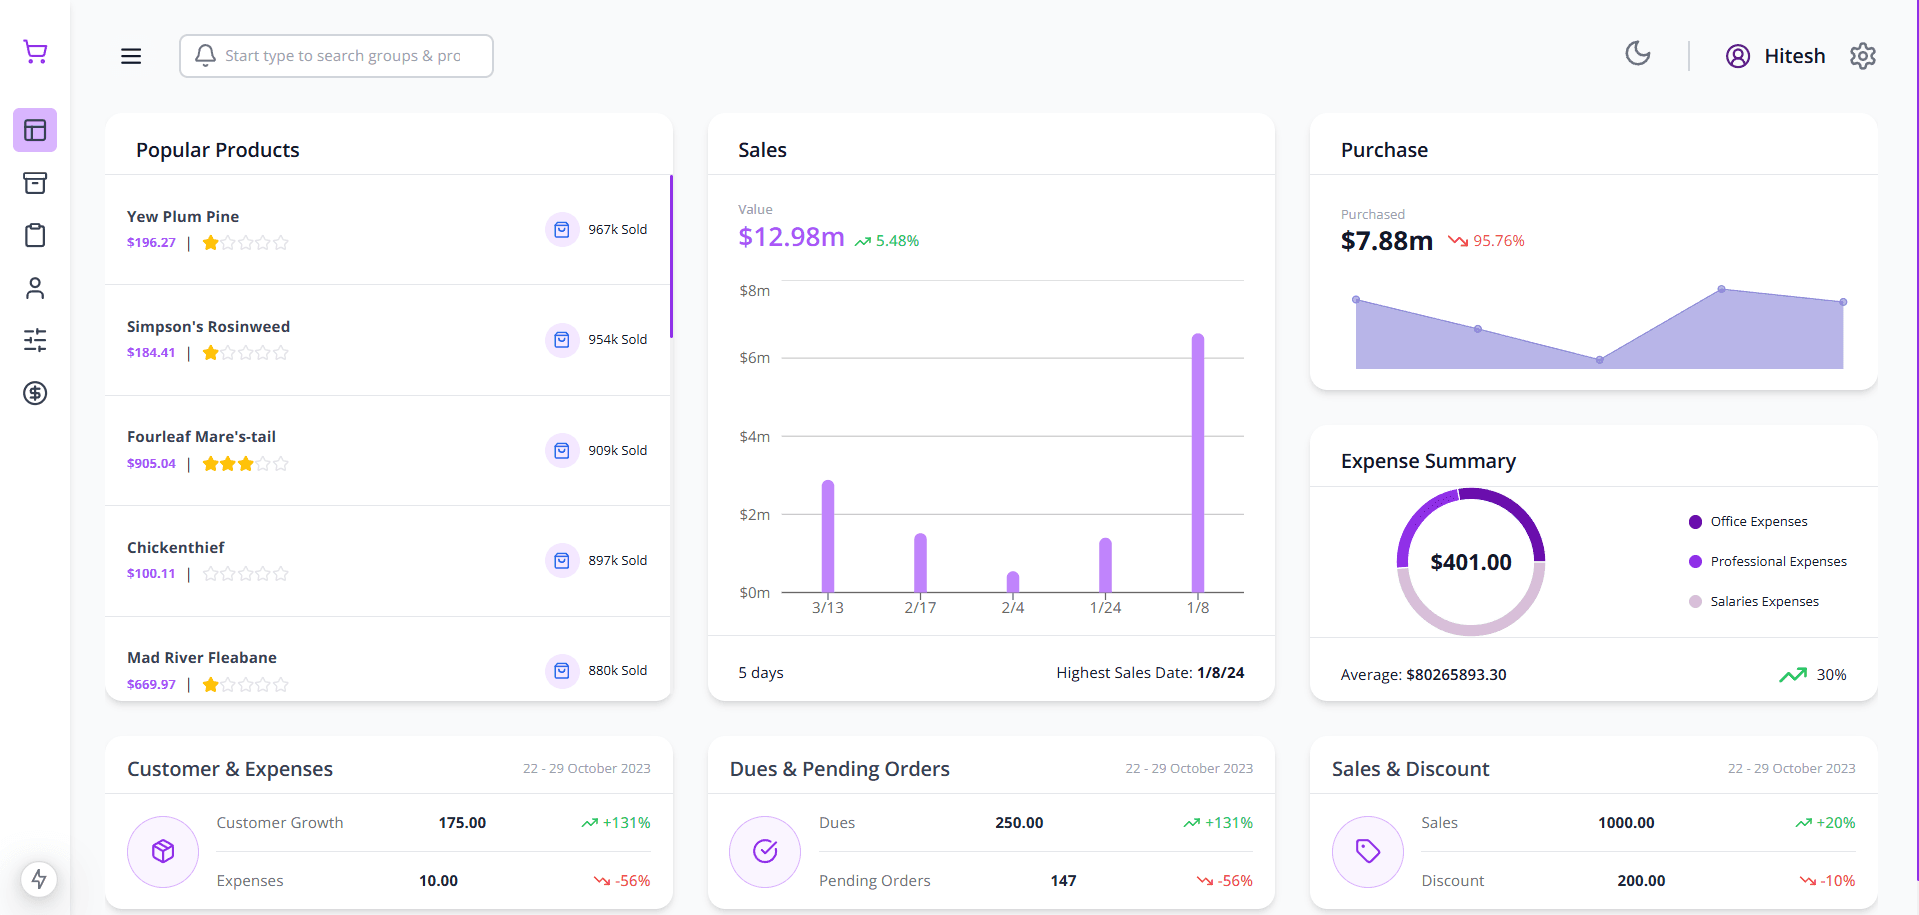The image size is (1919, 915).
Task: Click Professional Expenses purple legend dot
Action: [x=1695, y=562]
